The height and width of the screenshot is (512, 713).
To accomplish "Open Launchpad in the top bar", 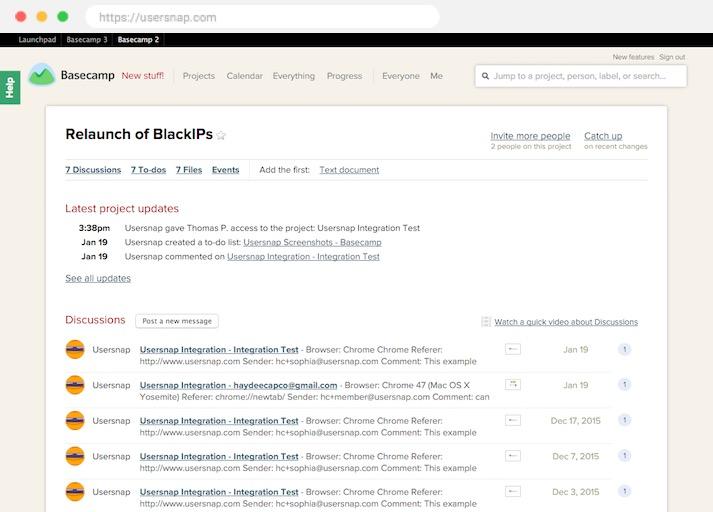I will coord(37,40).
